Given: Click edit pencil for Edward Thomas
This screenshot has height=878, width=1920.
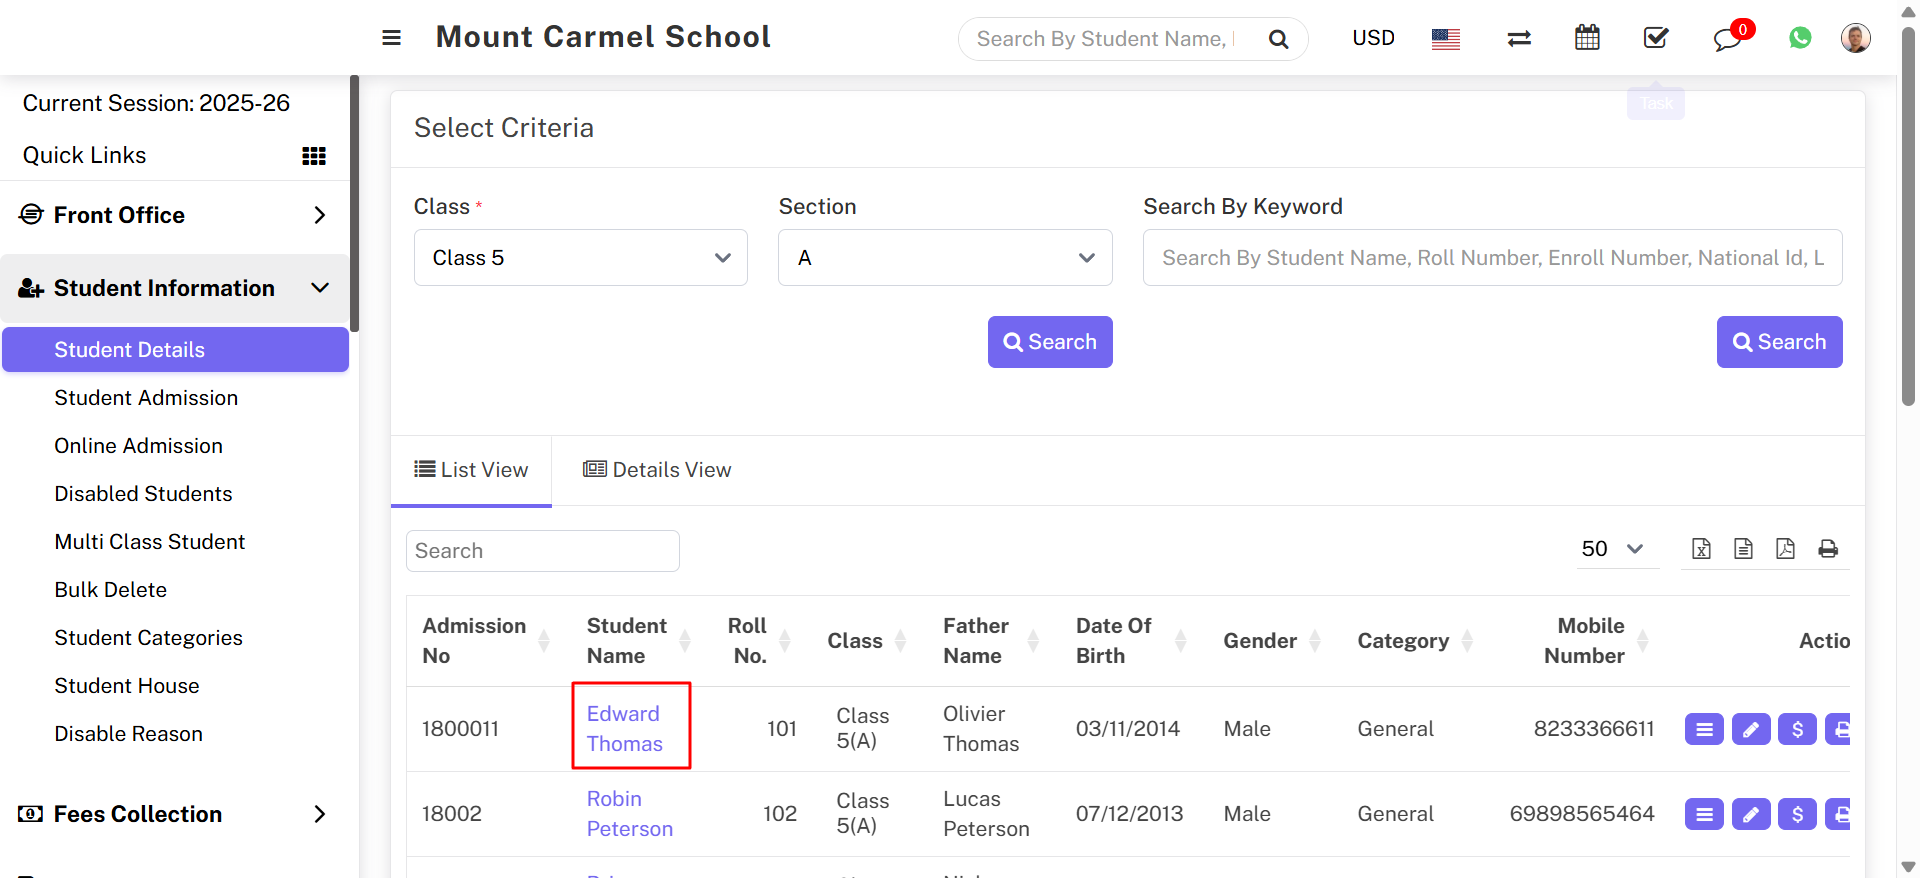Looking at the screenshot, I should point(1750,729).
